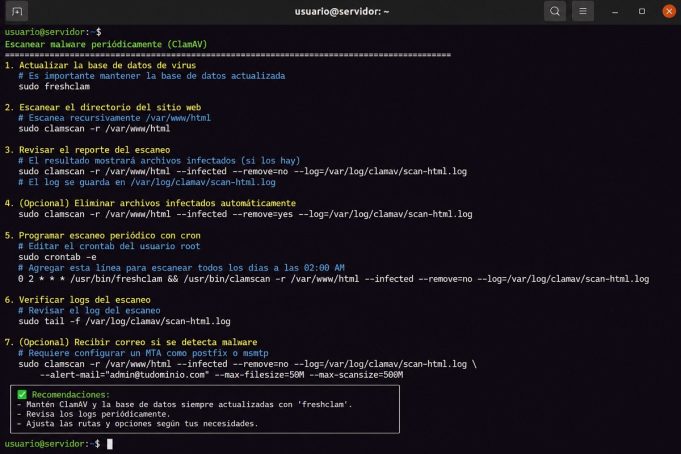Minimize the terminal window

[615, 12]
